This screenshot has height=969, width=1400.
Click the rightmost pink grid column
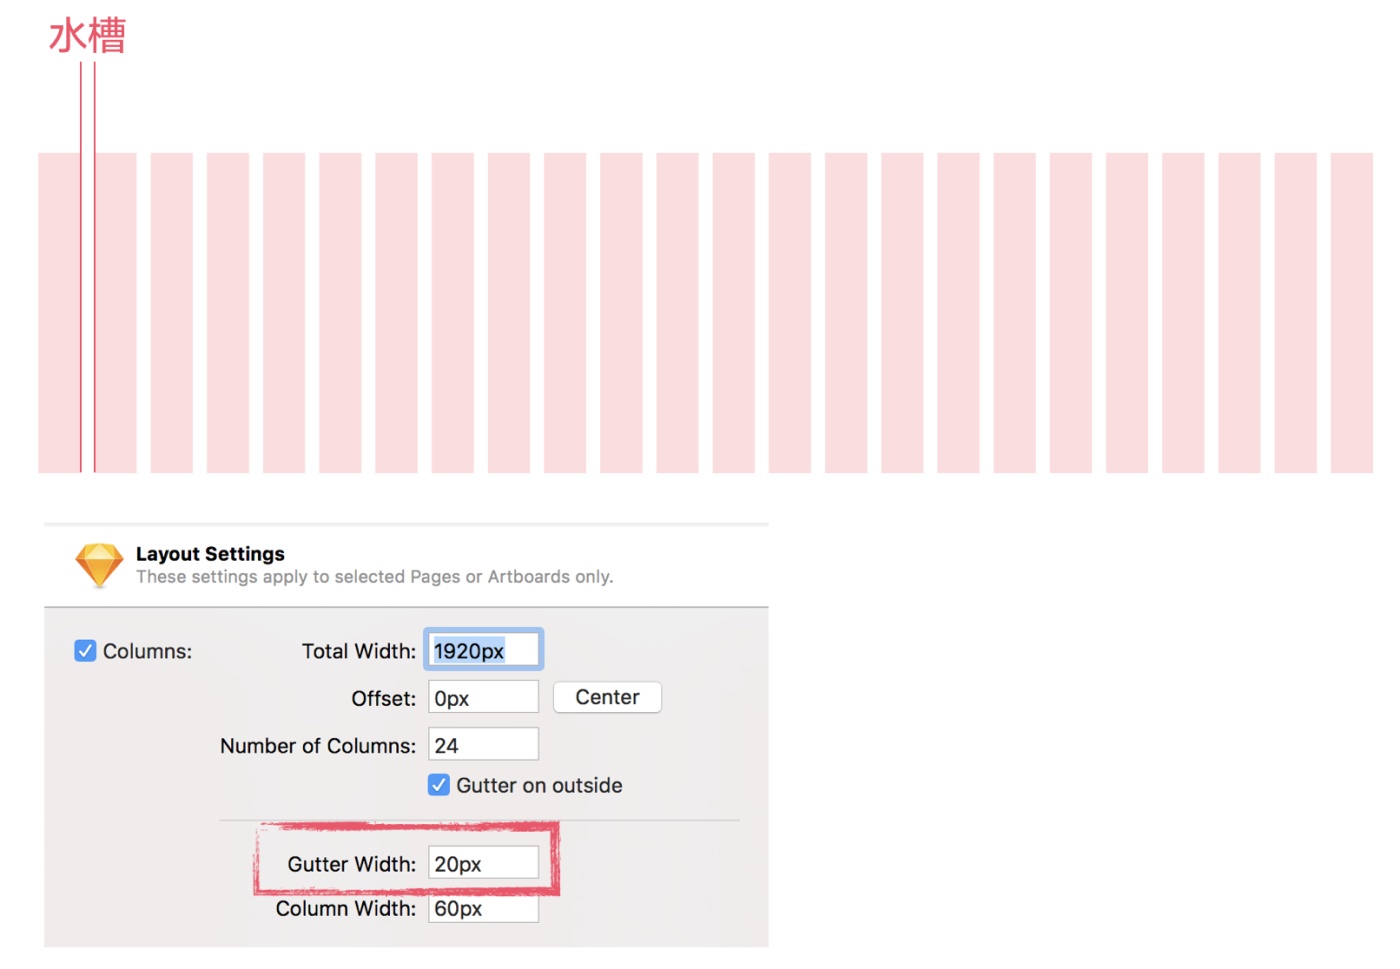(1351, 312)
